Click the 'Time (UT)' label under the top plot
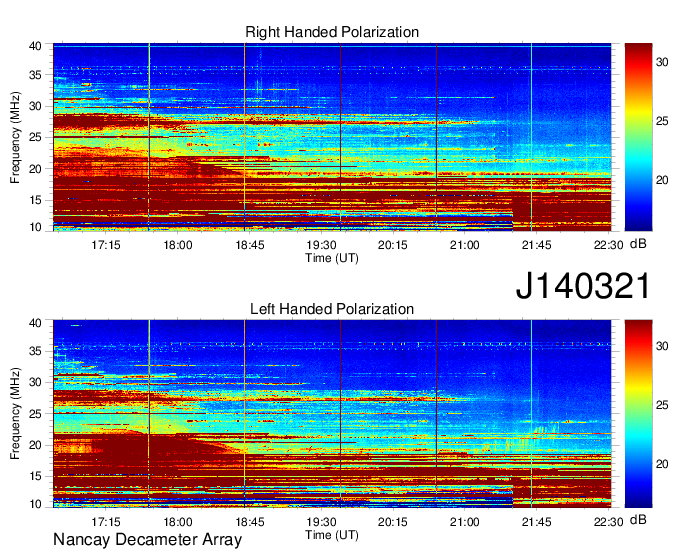Viewport: 680px width, 552px height. point(332,258)
